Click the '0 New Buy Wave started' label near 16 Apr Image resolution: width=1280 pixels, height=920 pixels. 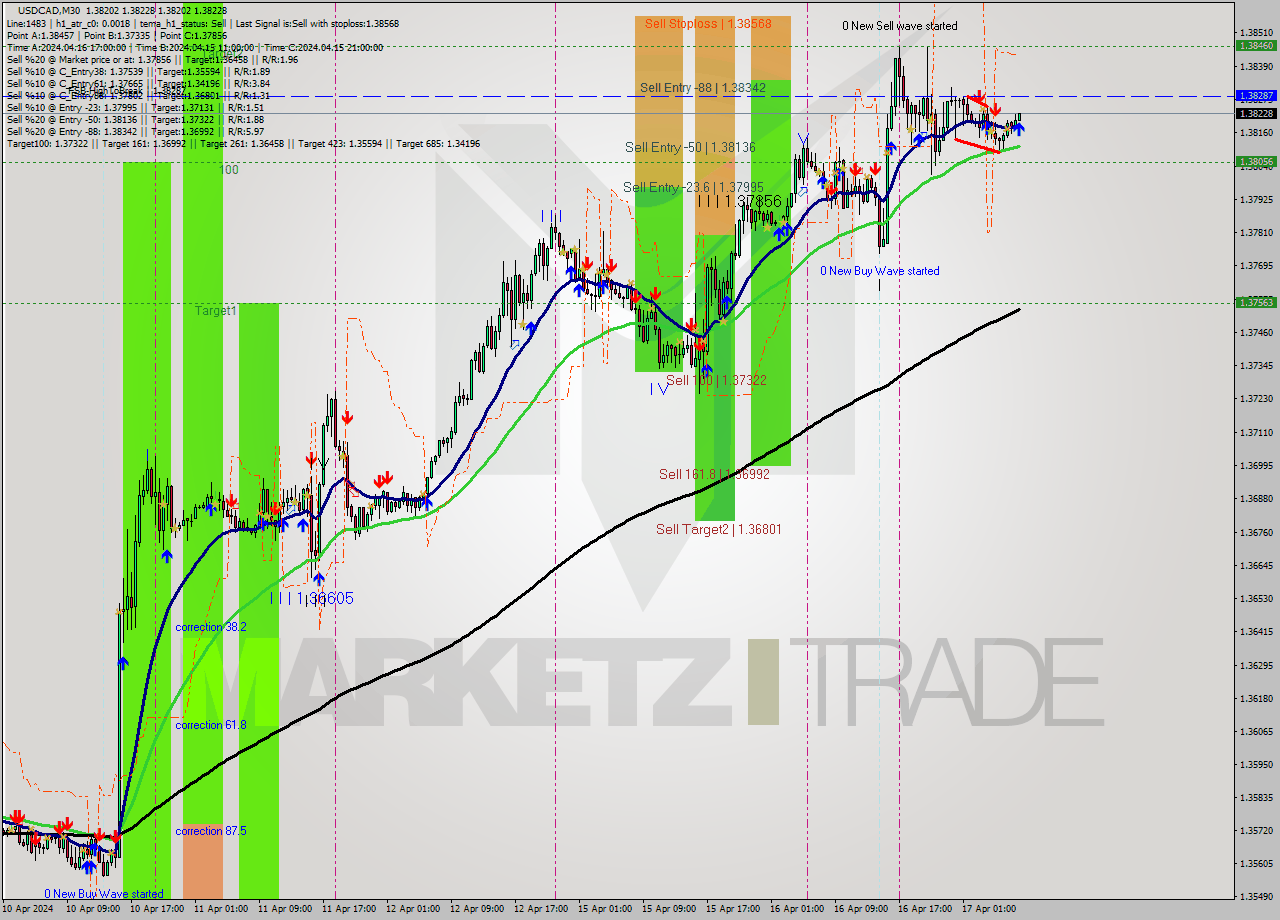[x=880, y=271]
